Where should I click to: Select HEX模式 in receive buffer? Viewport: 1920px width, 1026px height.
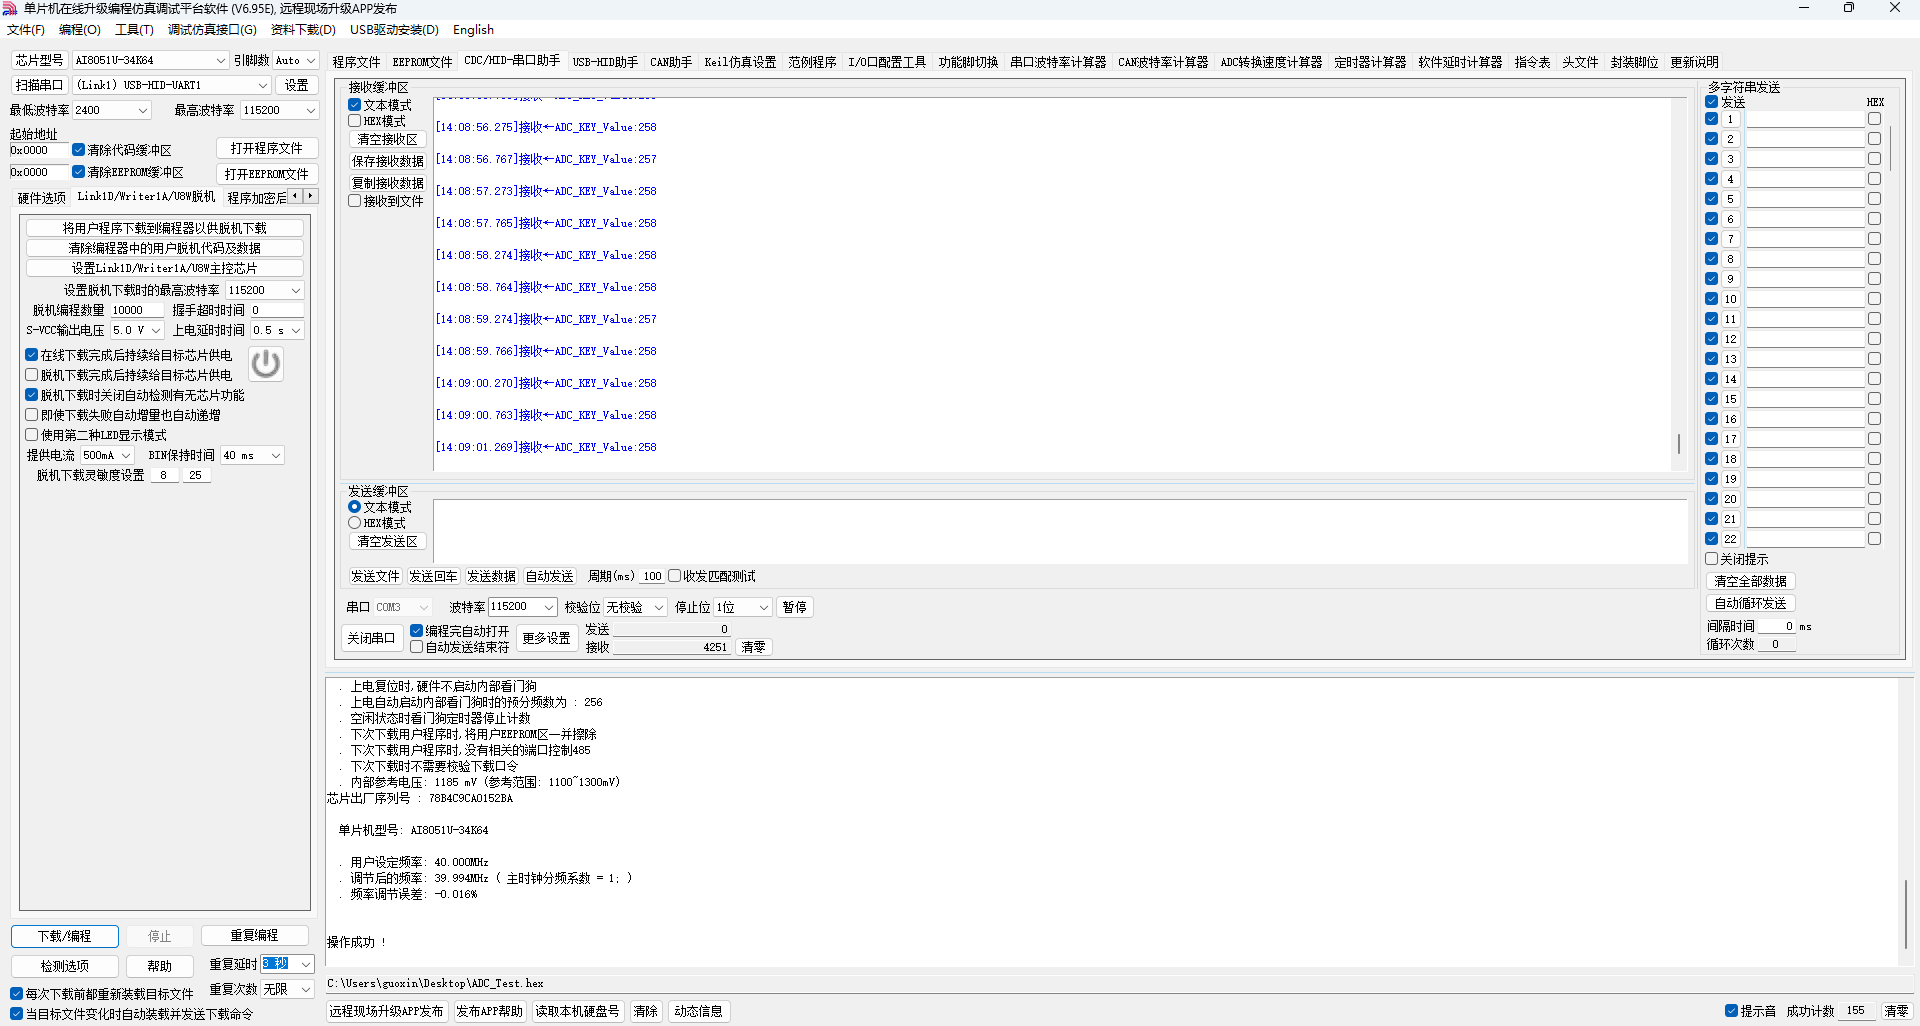point(354,121)
